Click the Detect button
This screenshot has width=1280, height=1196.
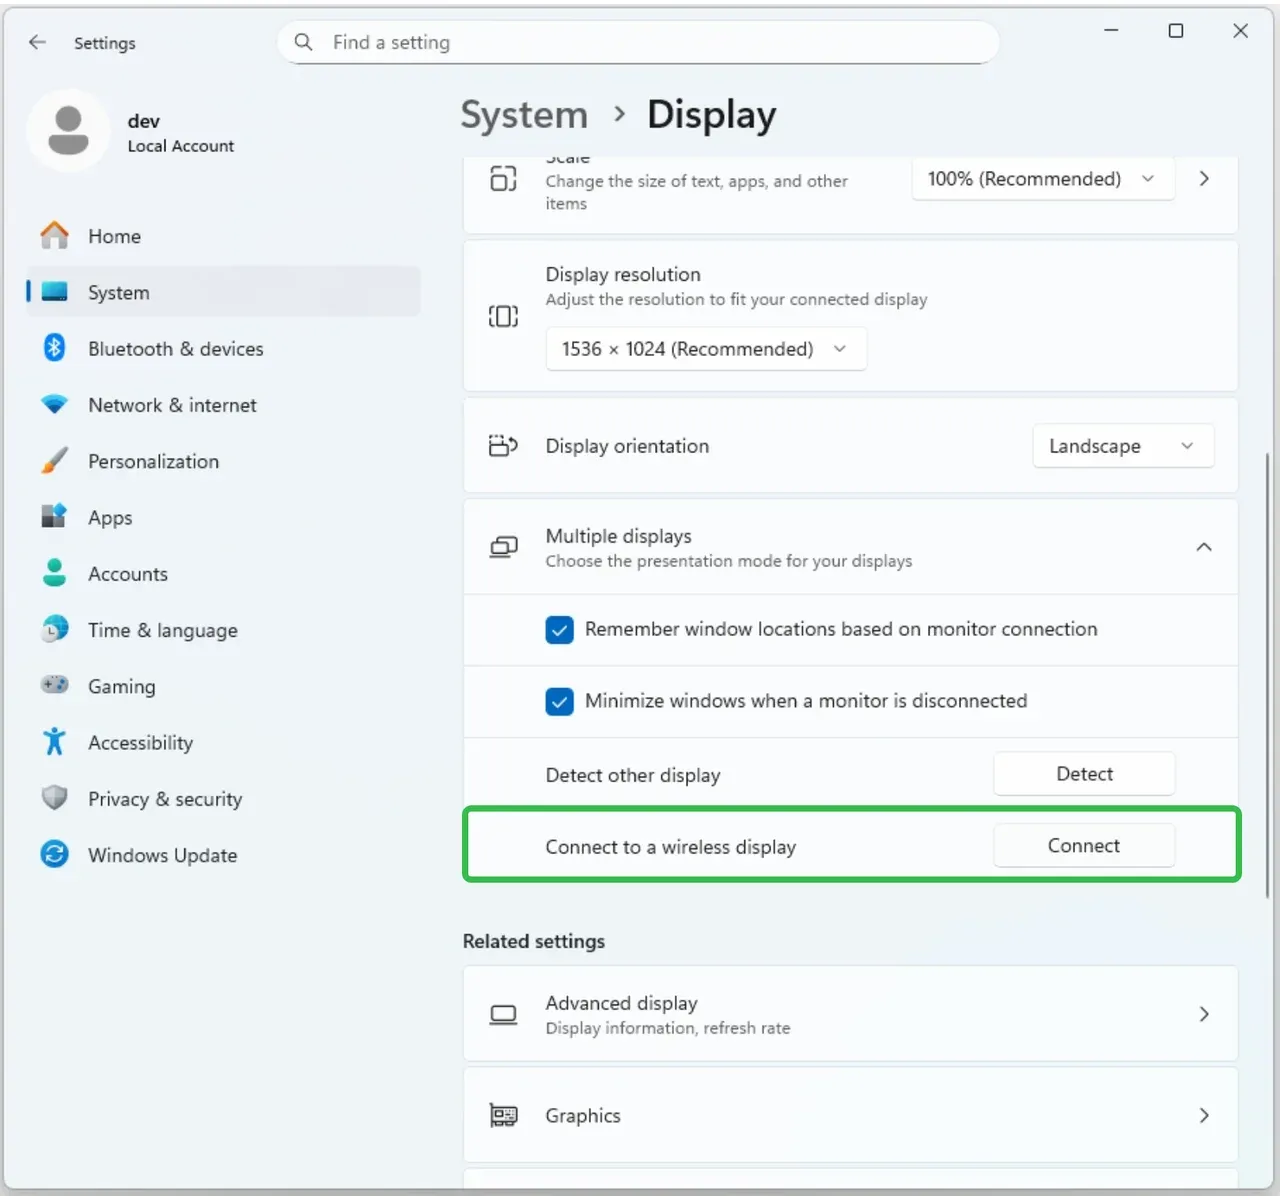pyautogui.click(x=1084, y=774)
